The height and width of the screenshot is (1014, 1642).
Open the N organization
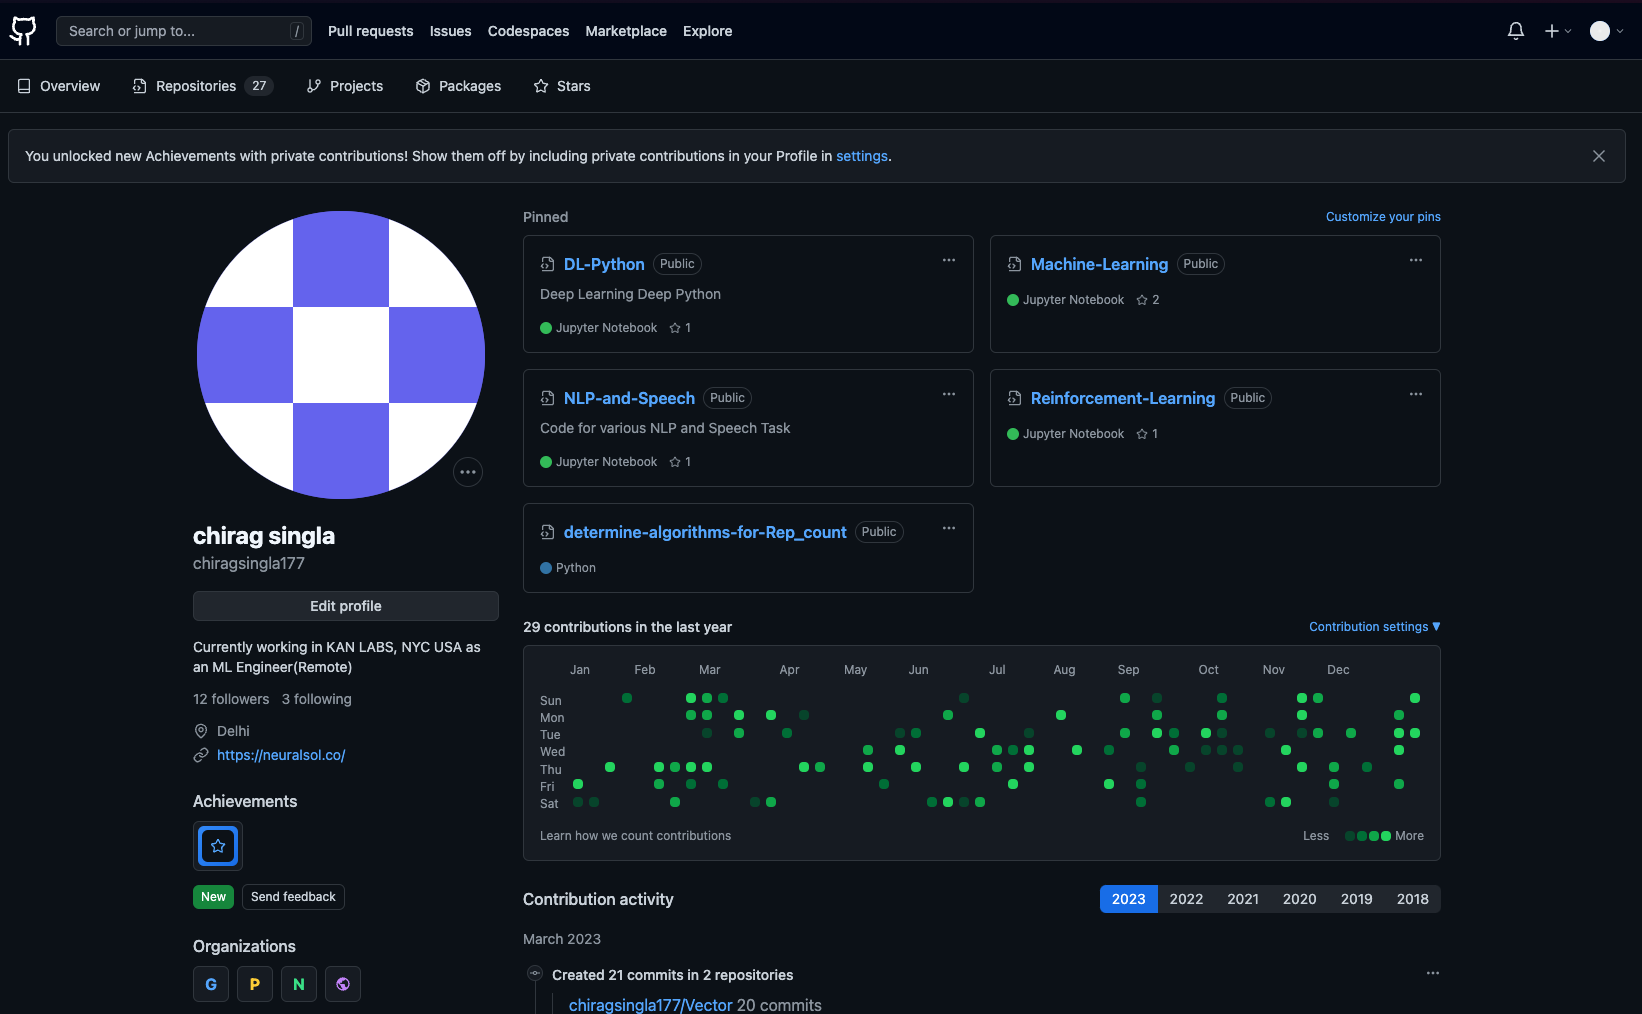point(299,984)
